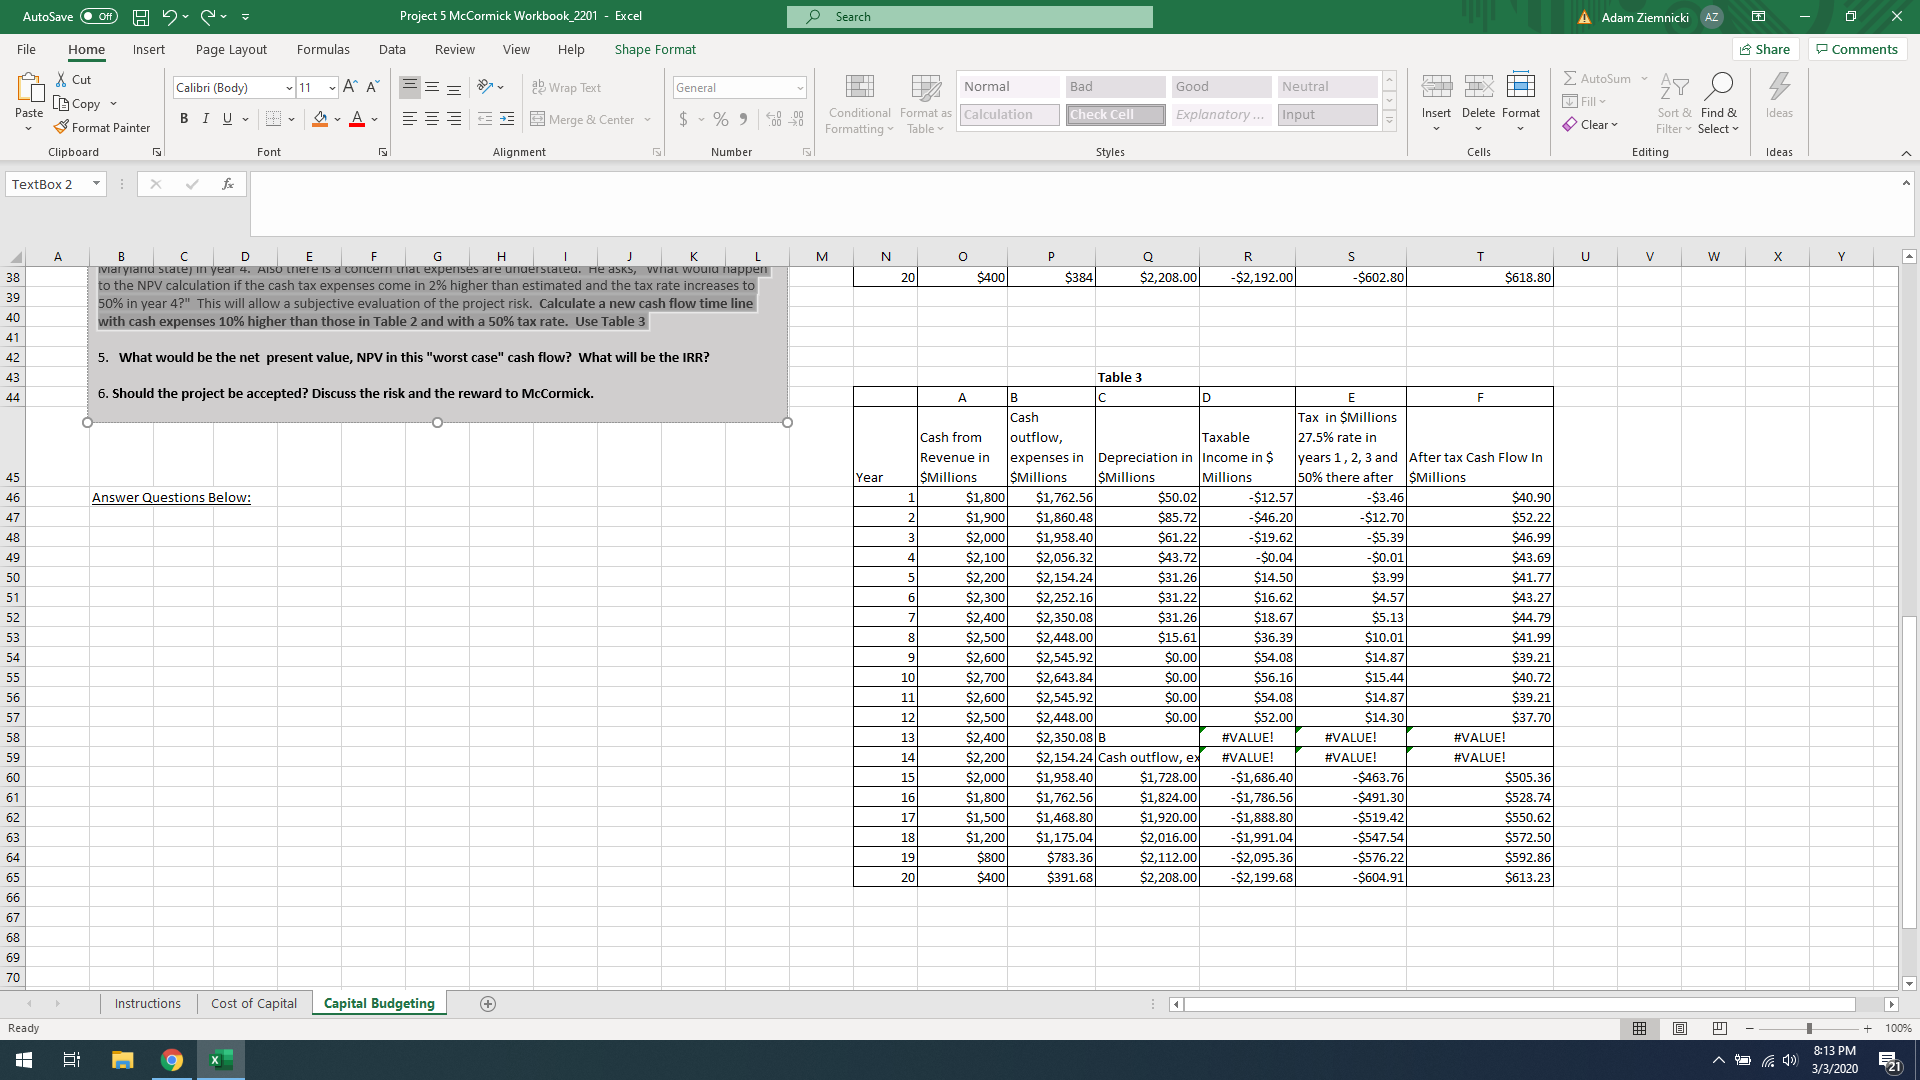Switch to the Formulas ribbon tab
Image resolution: width=1920 pixels, height=1080 pixels.
point(323,49)
